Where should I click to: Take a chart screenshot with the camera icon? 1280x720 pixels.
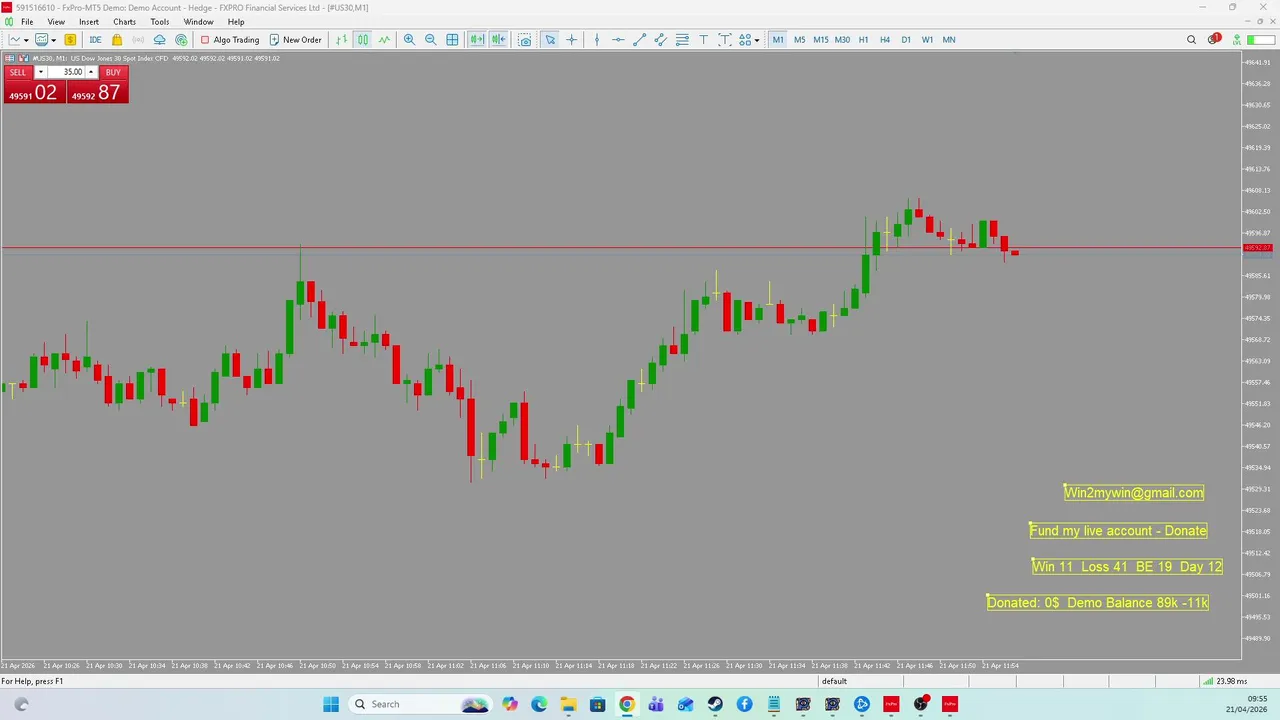point(525,40)
